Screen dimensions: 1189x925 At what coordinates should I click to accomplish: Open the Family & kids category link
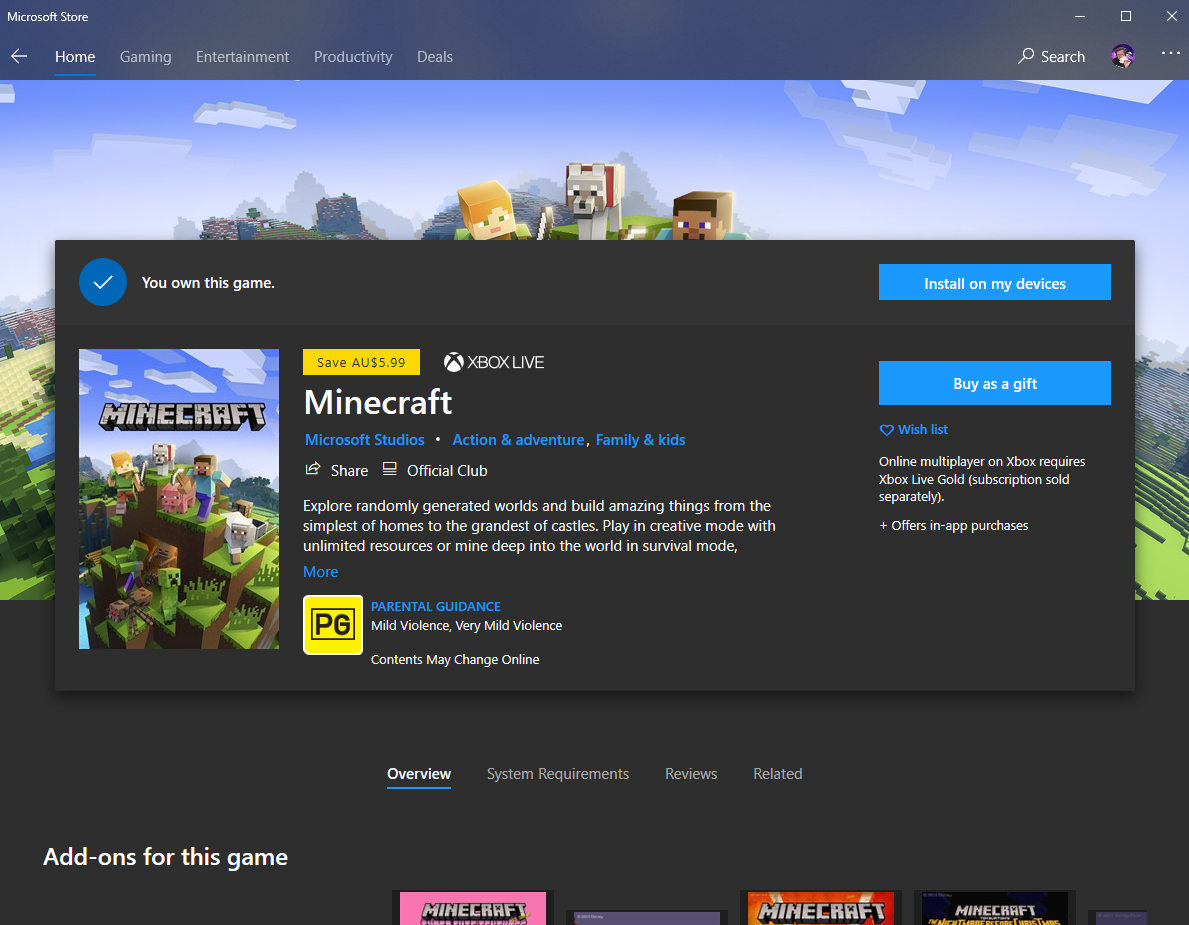(640, 440)
